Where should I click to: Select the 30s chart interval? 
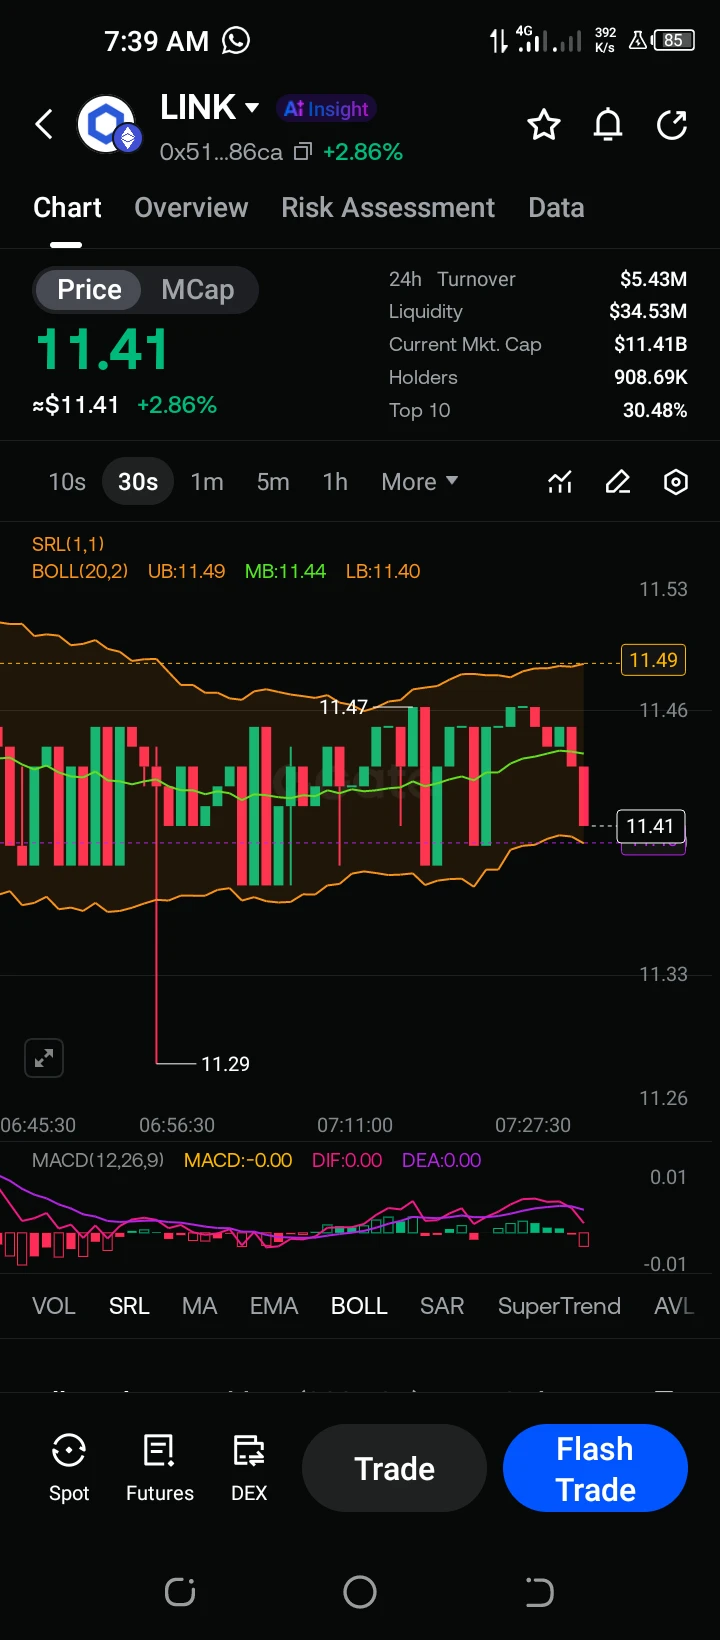[138, 482]
